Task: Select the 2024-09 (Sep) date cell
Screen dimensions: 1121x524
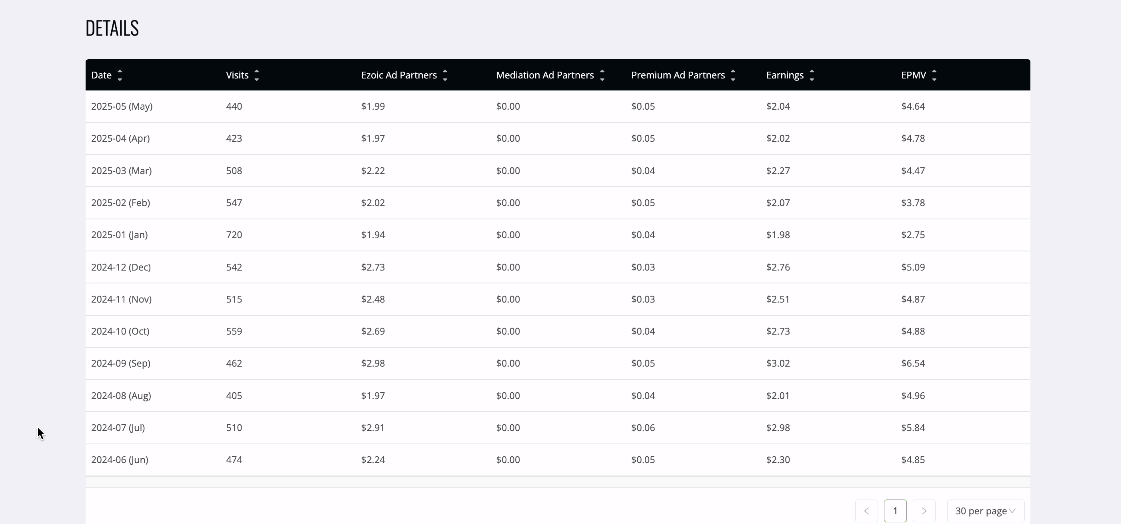Action: click(x=121, y=363)
